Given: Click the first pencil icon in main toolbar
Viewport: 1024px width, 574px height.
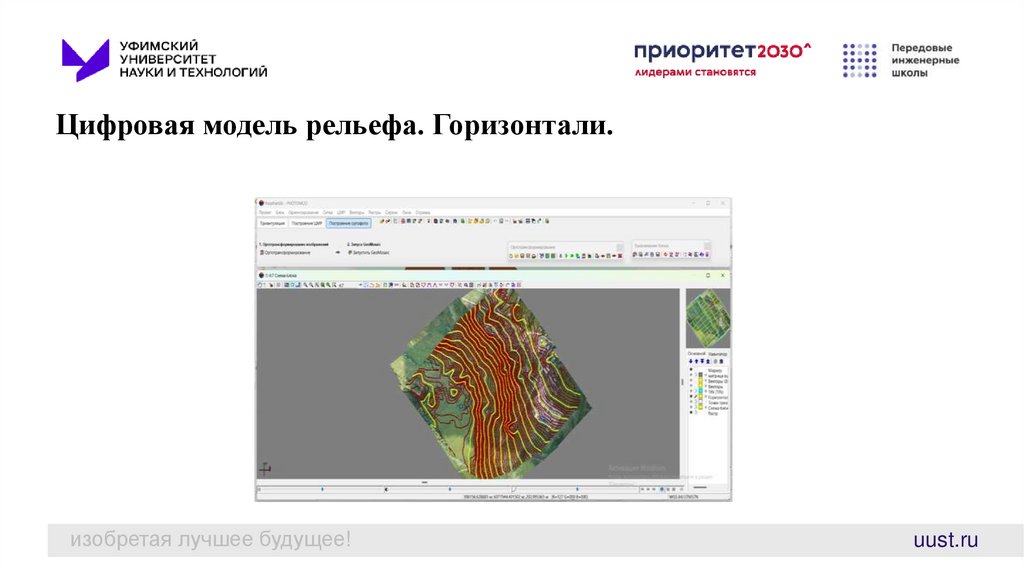Looking at the screenshot, I should pos(381,221).
